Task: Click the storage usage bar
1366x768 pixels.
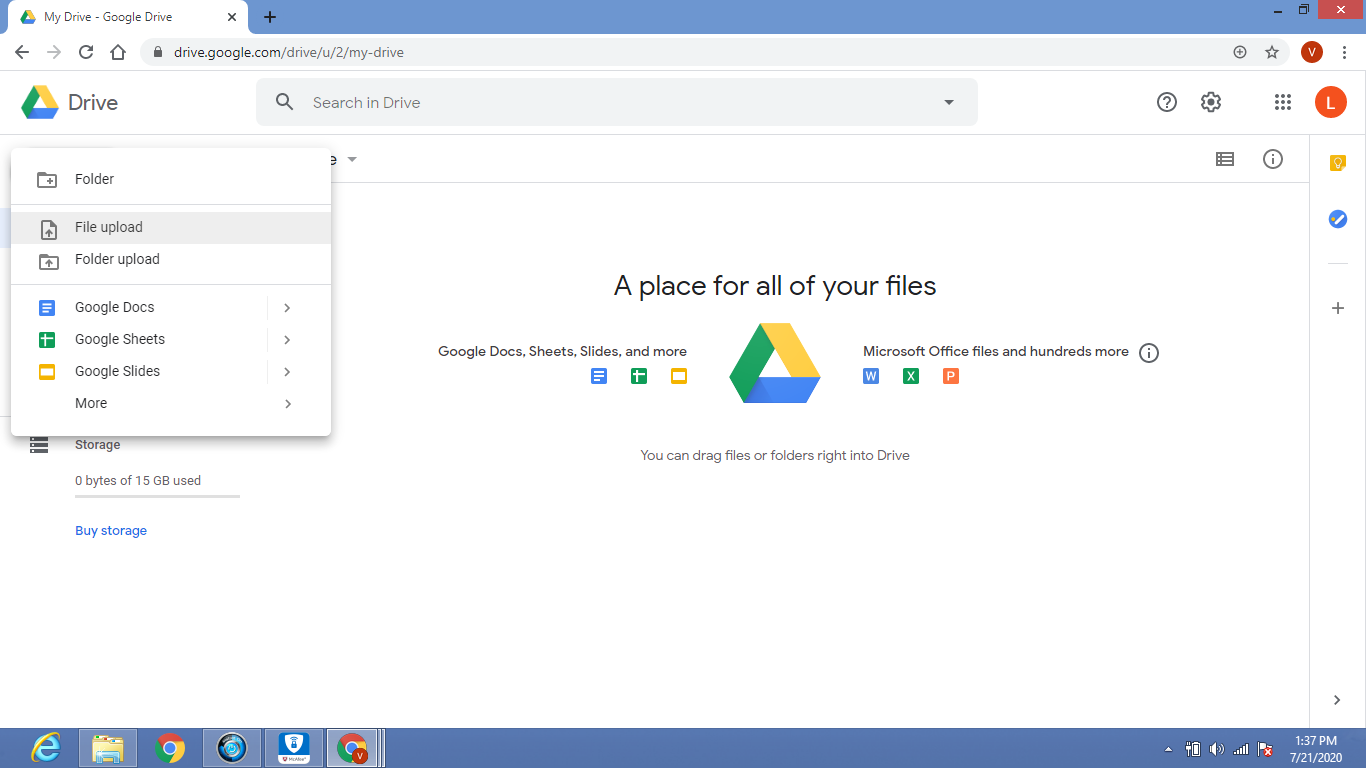Action: coord(157,496)
